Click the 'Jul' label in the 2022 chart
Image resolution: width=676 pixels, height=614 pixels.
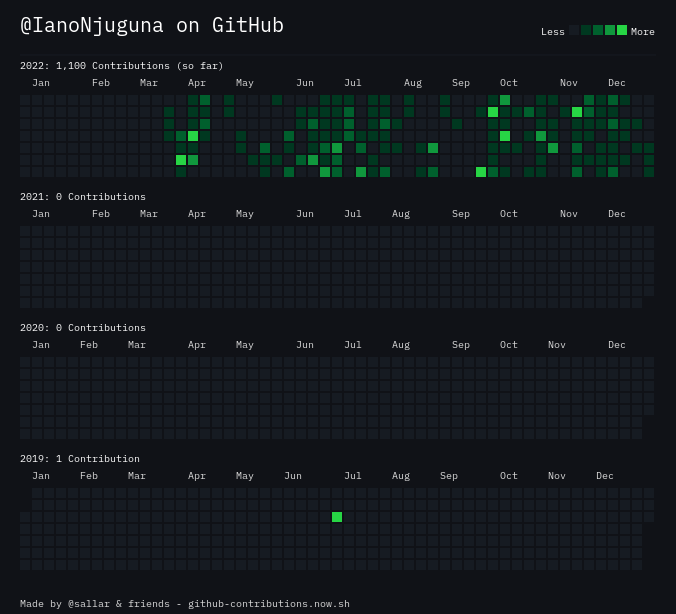point(353,83)
